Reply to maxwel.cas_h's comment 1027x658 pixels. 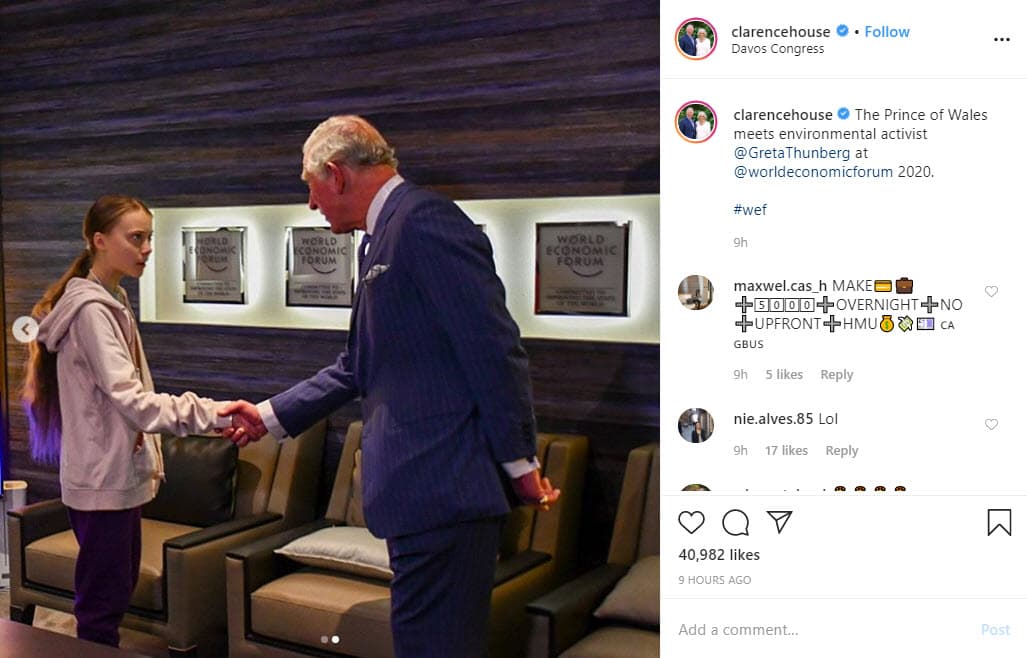(x=836, y=375)
